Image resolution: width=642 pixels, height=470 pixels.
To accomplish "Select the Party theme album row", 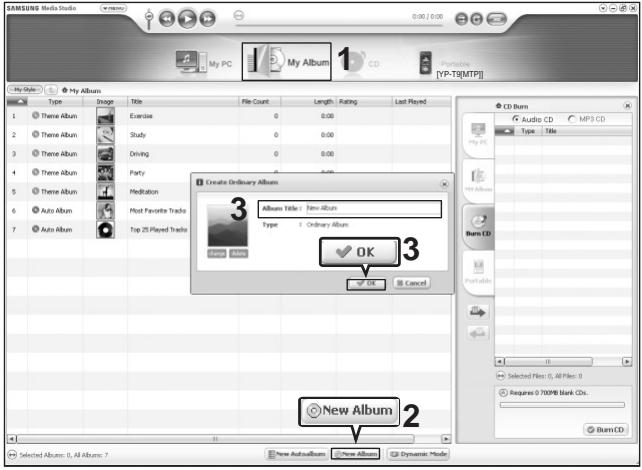I will [x=98, y=173].
